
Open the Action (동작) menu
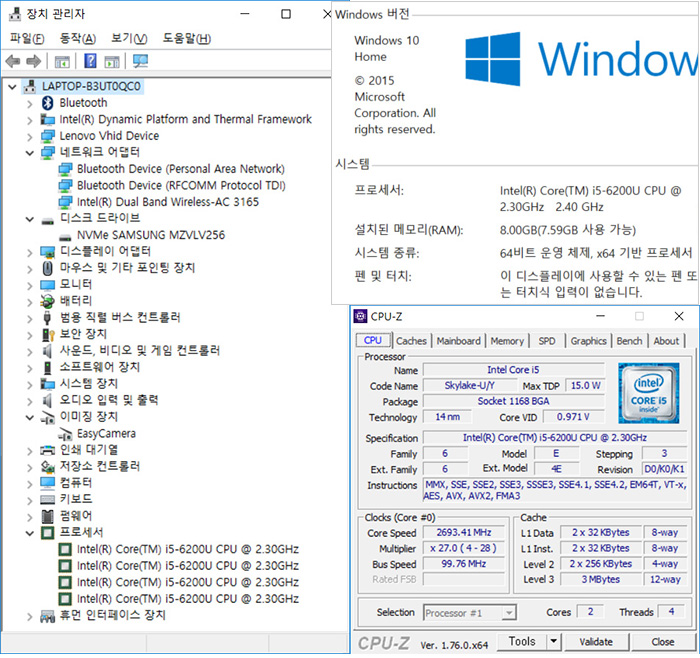[x=78, y=38]
